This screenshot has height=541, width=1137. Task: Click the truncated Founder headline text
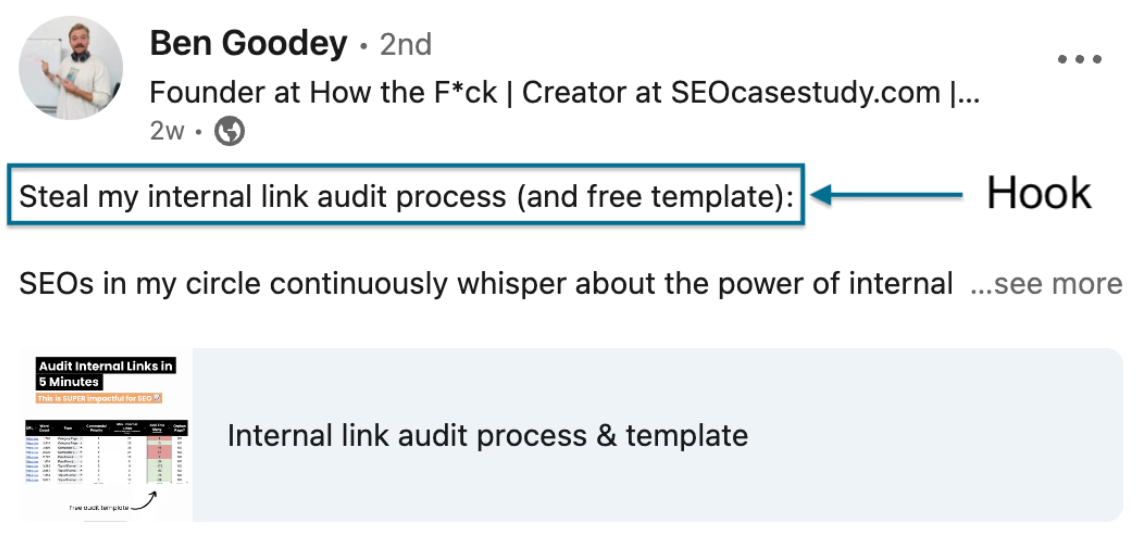click(x=565, y=93)
